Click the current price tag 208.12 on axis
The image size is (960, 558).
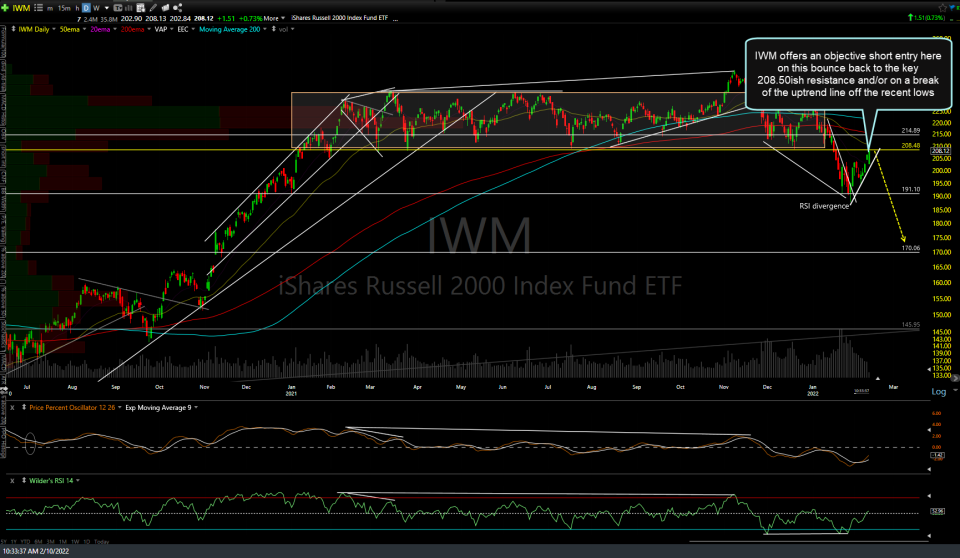[940, 151]
